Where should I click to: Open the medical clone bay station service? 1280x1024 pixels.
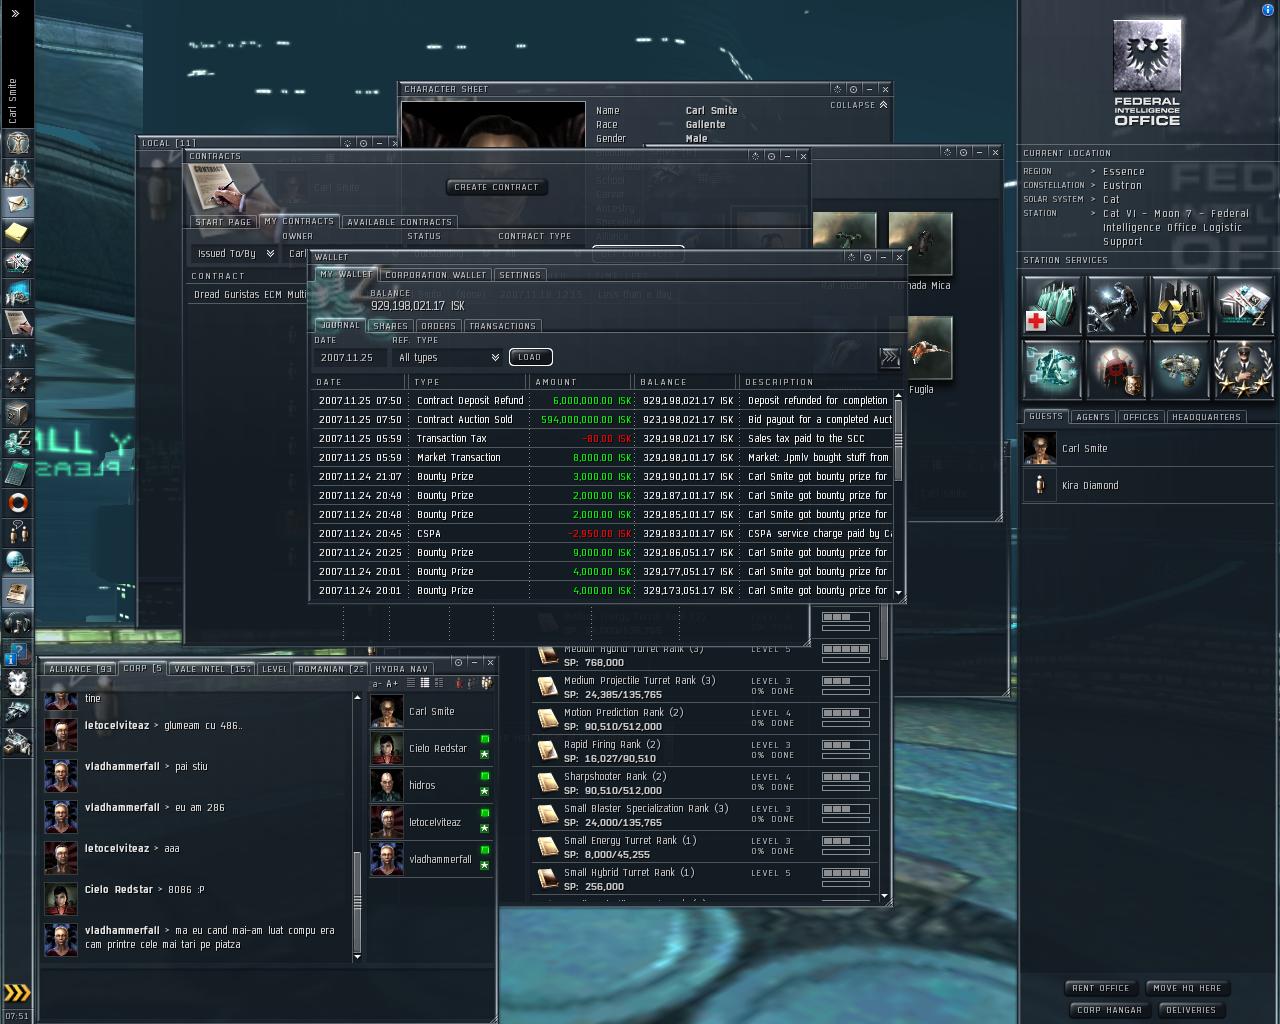pos(1052,305)
